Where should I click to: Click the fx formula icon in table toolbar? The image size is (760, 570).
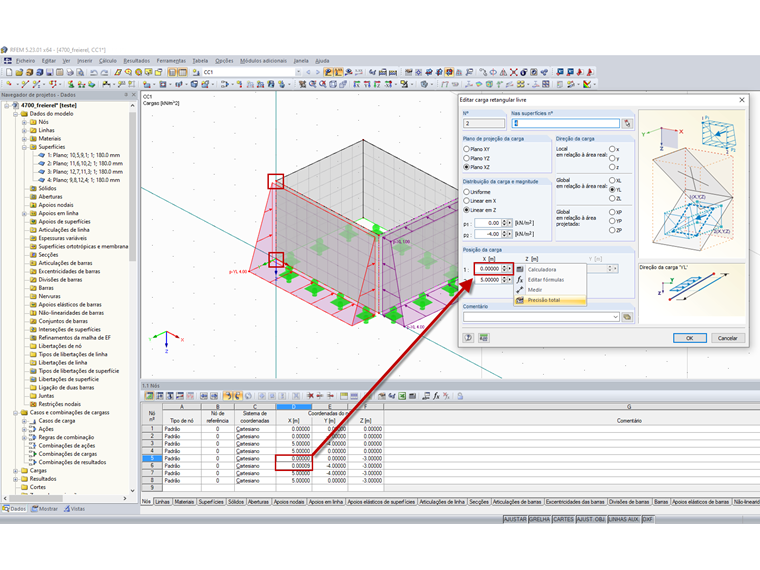point(436,396)
